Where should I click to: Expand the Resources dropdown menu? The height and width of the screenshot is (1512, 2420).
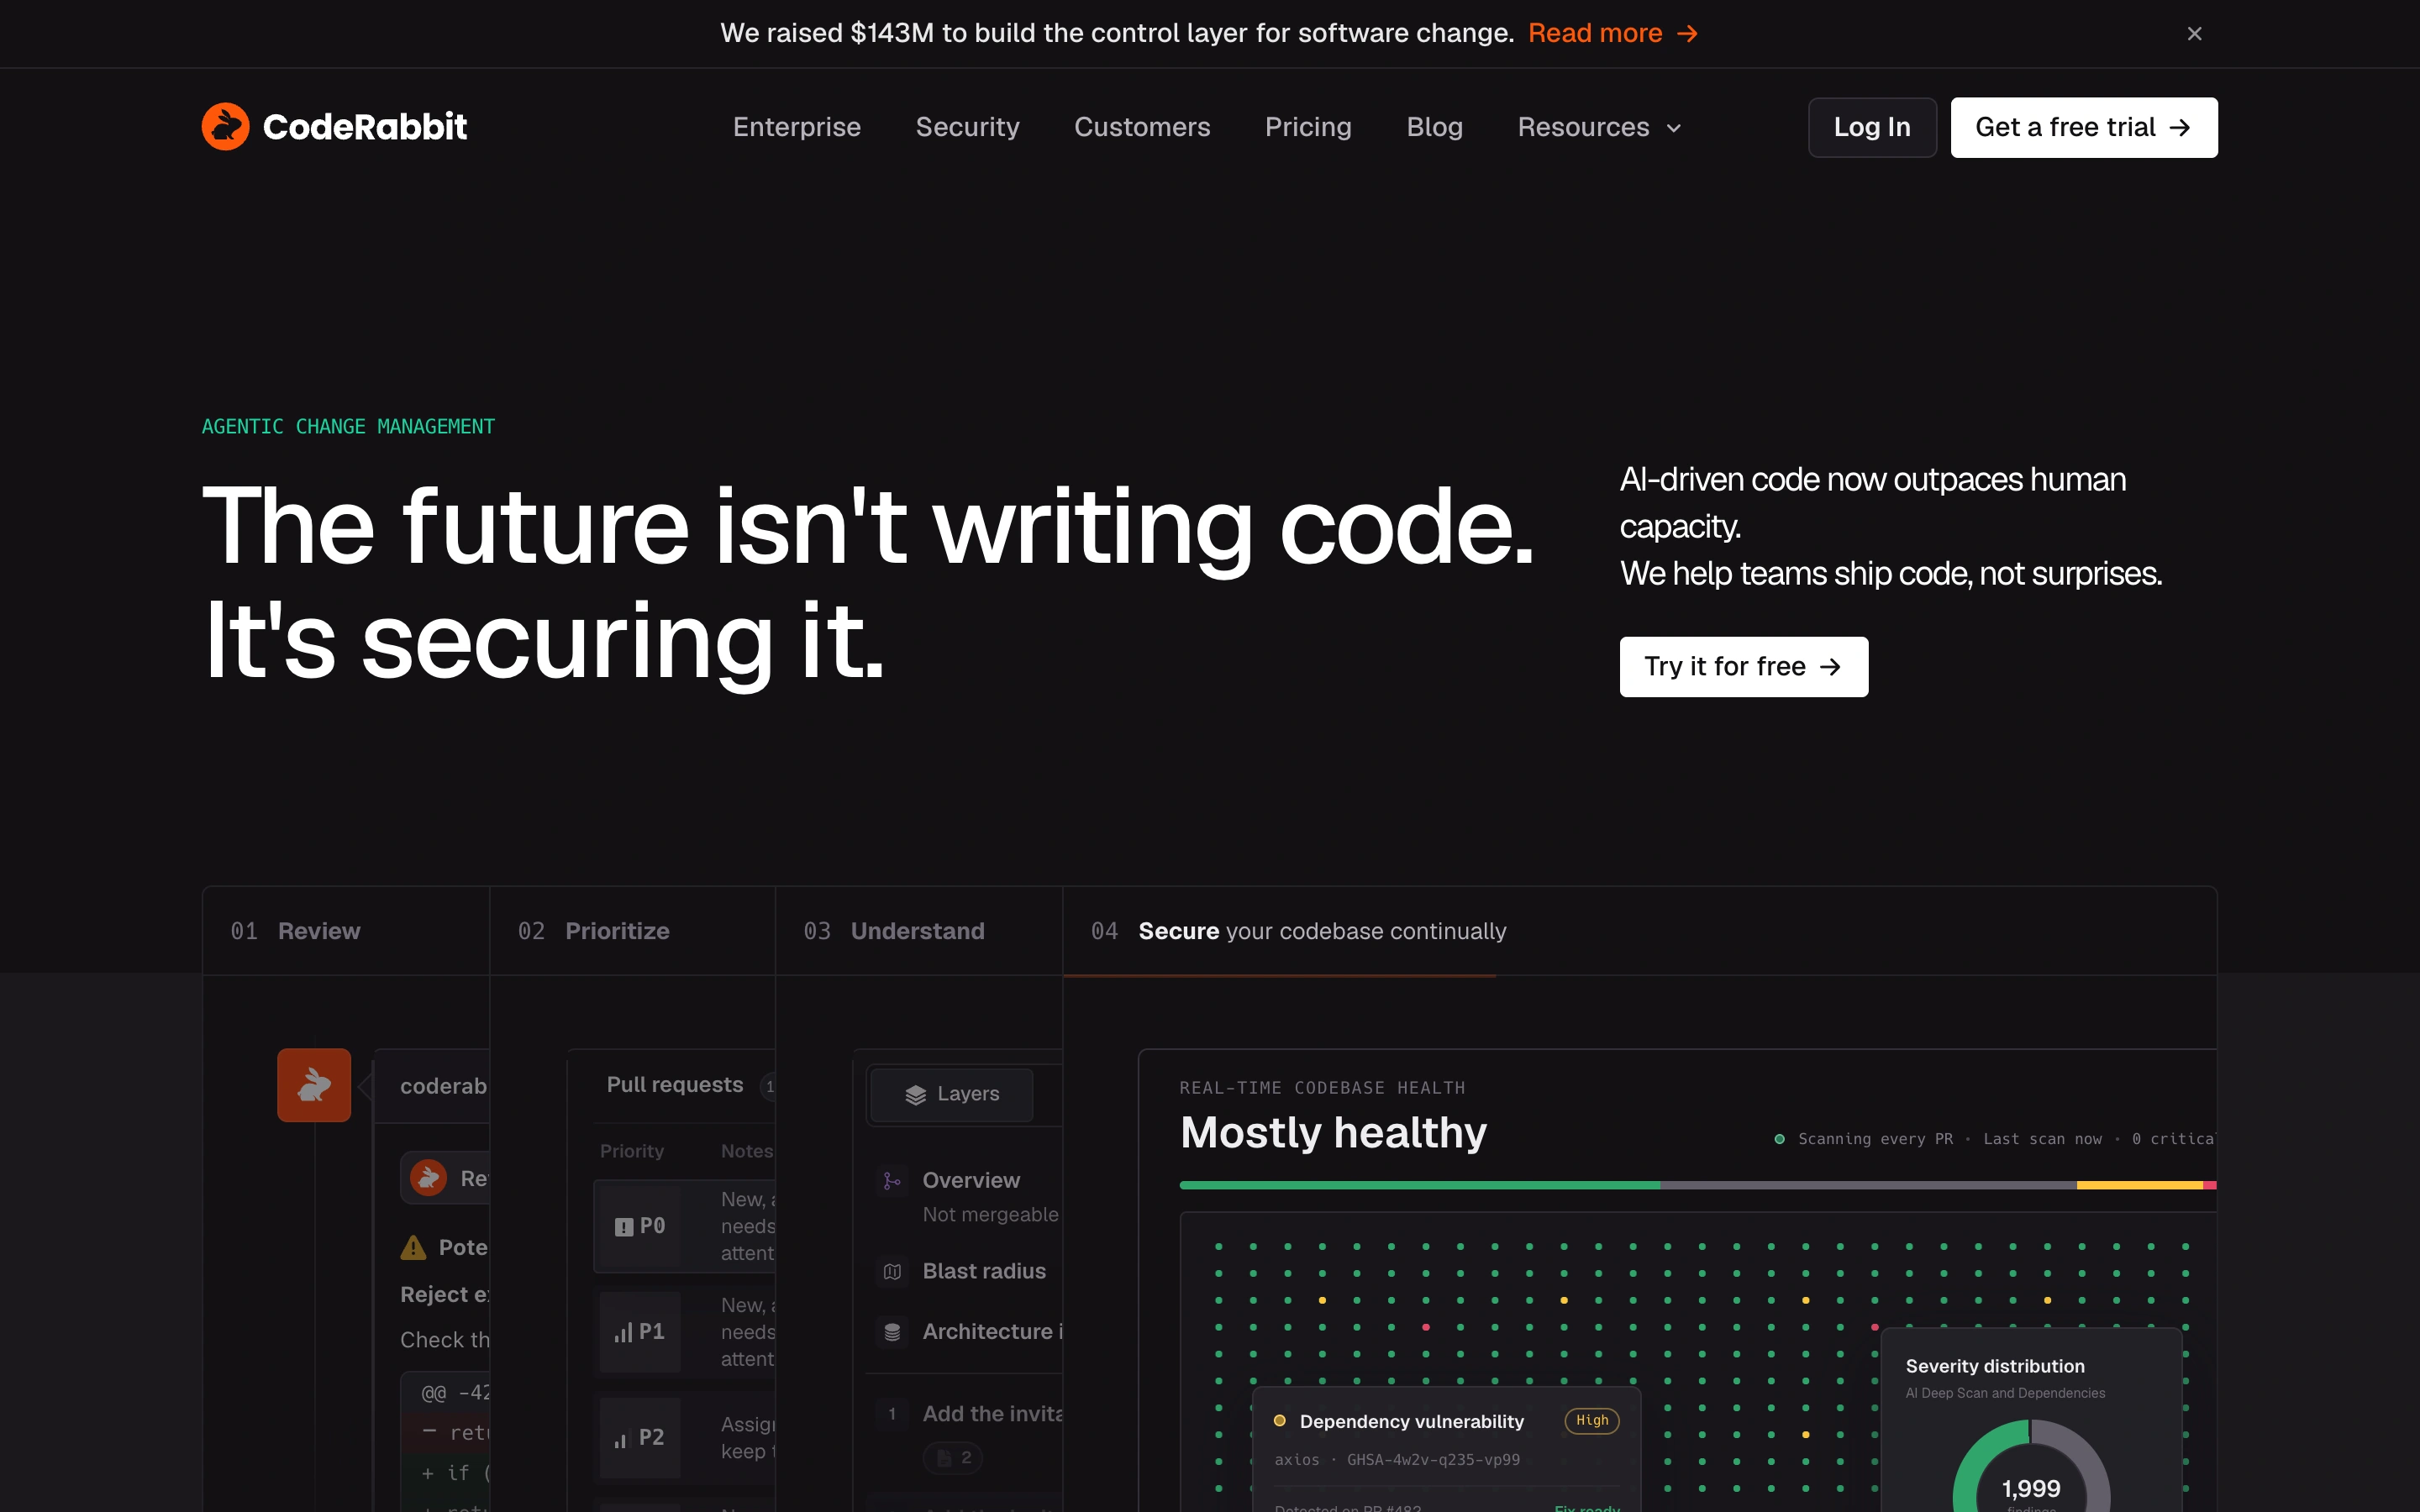point(1599,127)
